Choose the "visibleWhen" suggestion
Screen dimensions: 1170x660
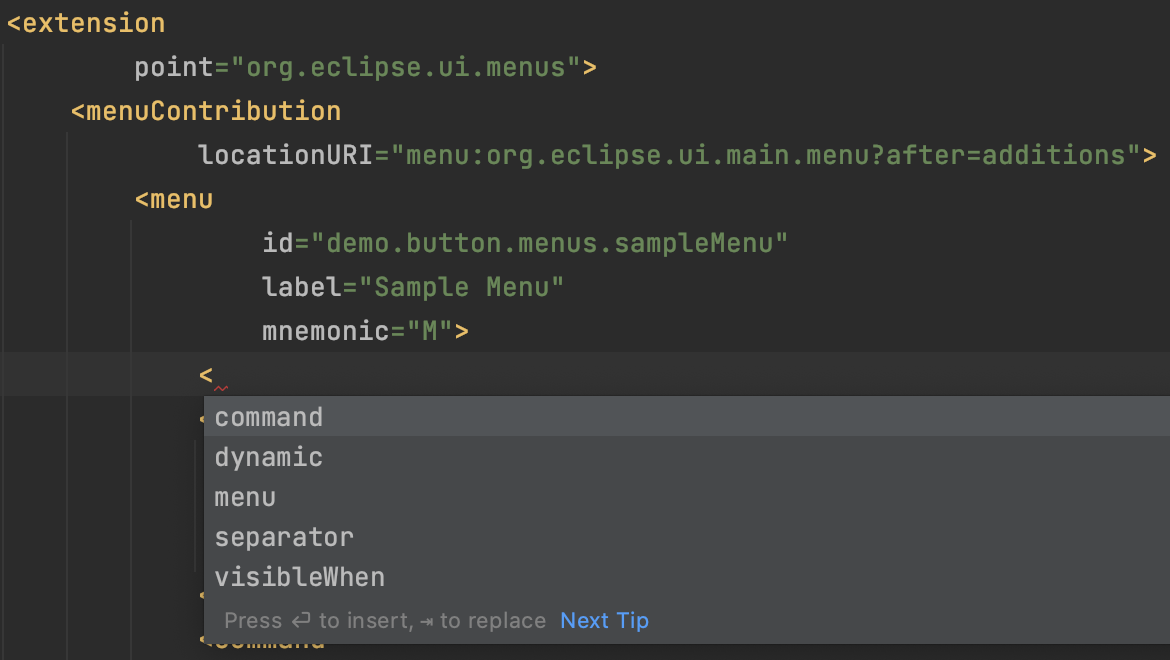click(x=299, y=577)
